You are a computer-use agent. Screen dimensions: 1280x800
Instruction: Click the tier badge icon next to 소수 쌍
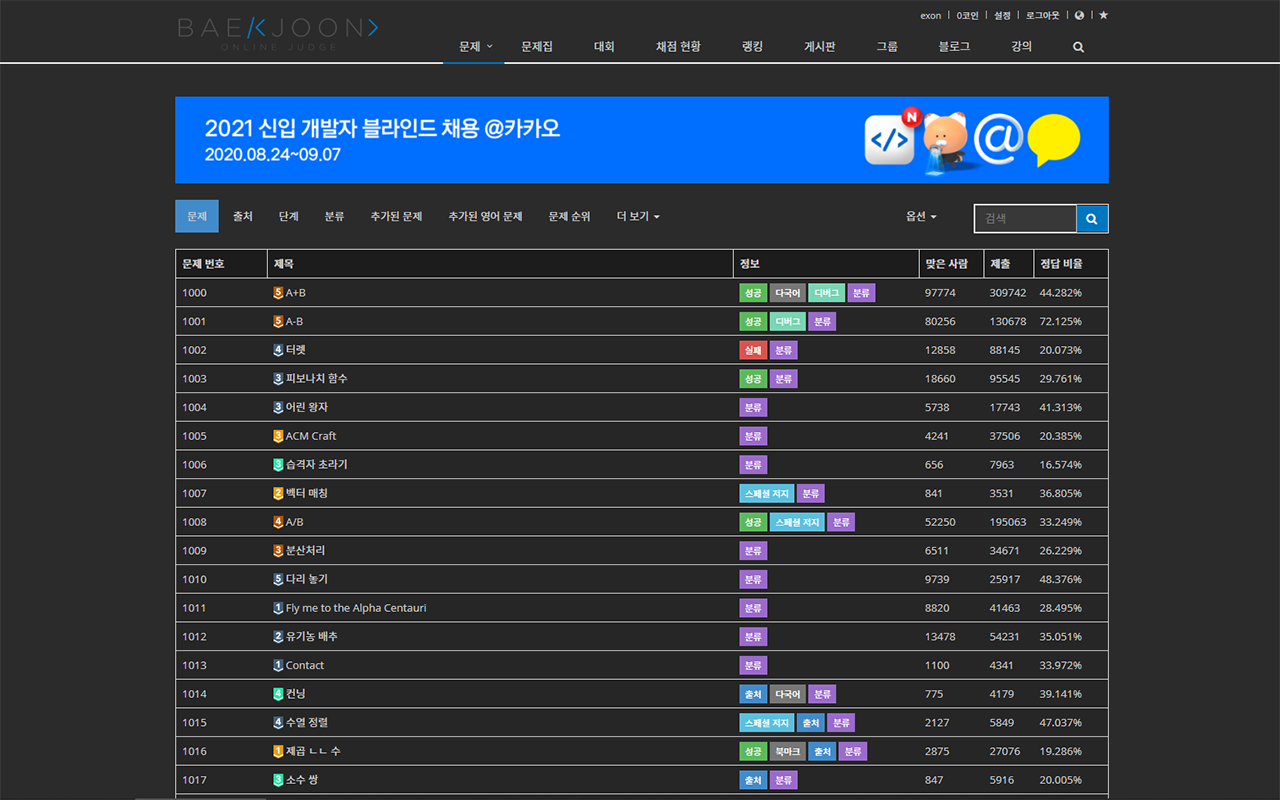278,780
